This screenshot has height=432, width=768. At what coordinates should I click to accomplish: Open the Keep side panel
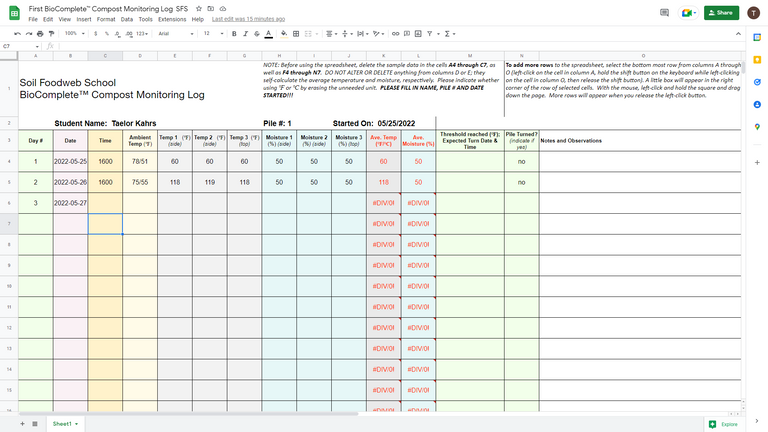[x=757, y=60]
